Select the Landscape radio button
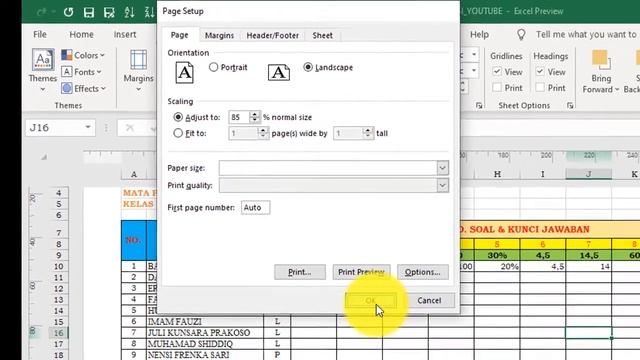640x360 pixels. coord(308,67)
